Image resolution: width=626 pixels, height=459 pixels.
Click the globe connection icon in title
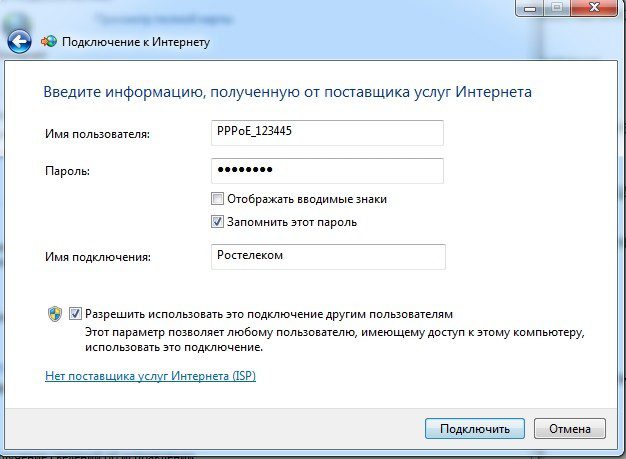click(49, 41)
